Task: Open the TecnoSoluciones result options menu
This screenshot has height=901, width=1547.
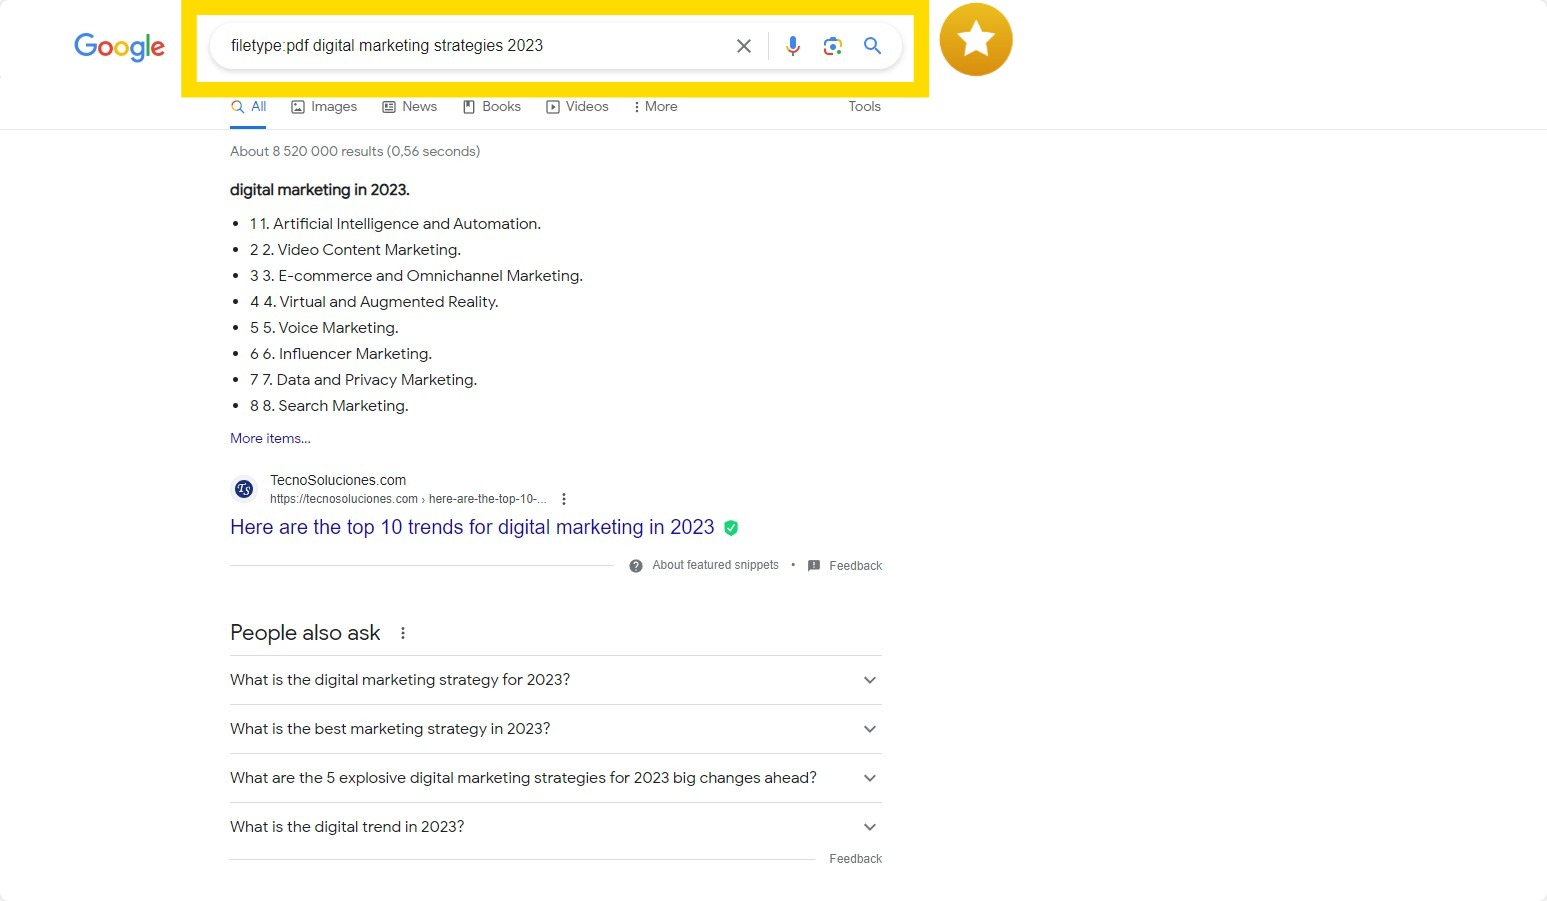Action: (x=564, y=499)
